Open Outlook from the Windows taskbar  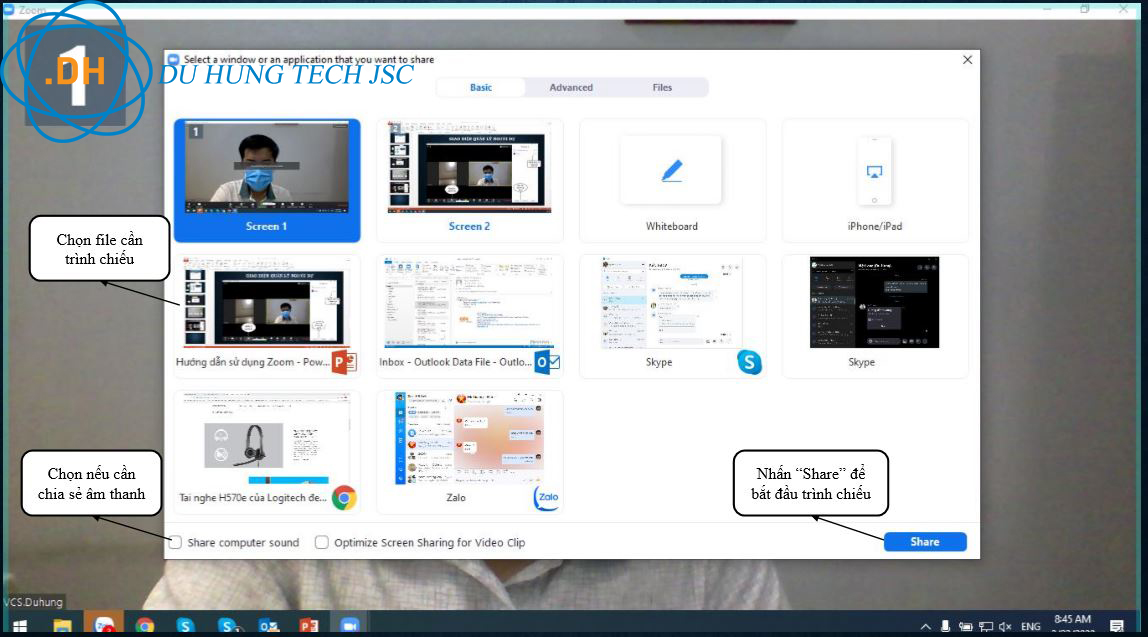269,626
